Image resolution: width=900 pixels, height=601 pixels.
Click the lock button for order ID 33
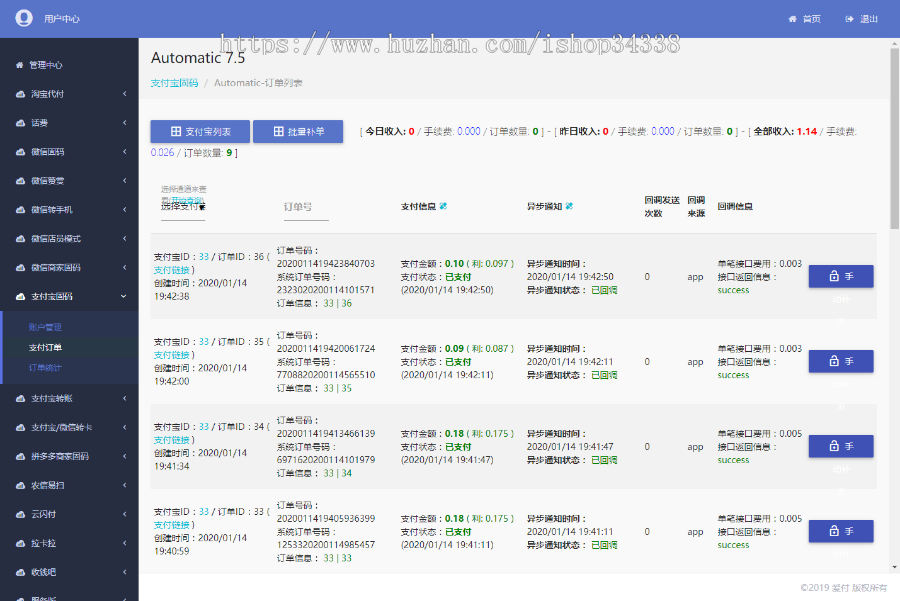pyautogui.click(x=840, y=531)
